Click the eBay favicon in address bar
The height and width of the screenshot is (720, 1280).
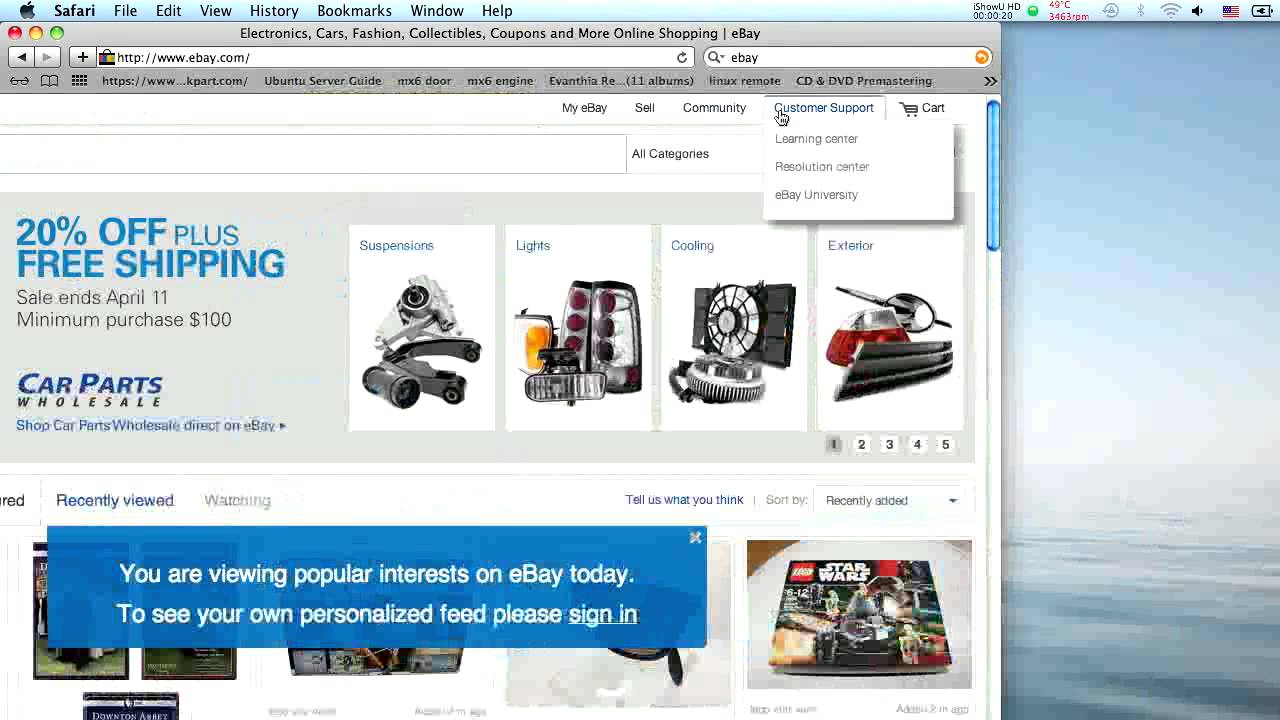point(107,57)
